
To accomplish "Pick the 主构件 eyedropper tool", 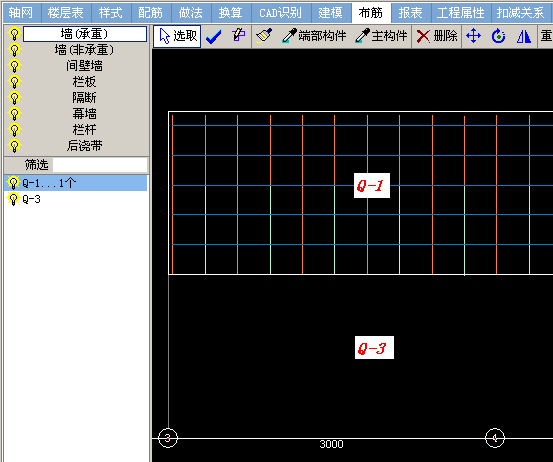I will (381, 36).
